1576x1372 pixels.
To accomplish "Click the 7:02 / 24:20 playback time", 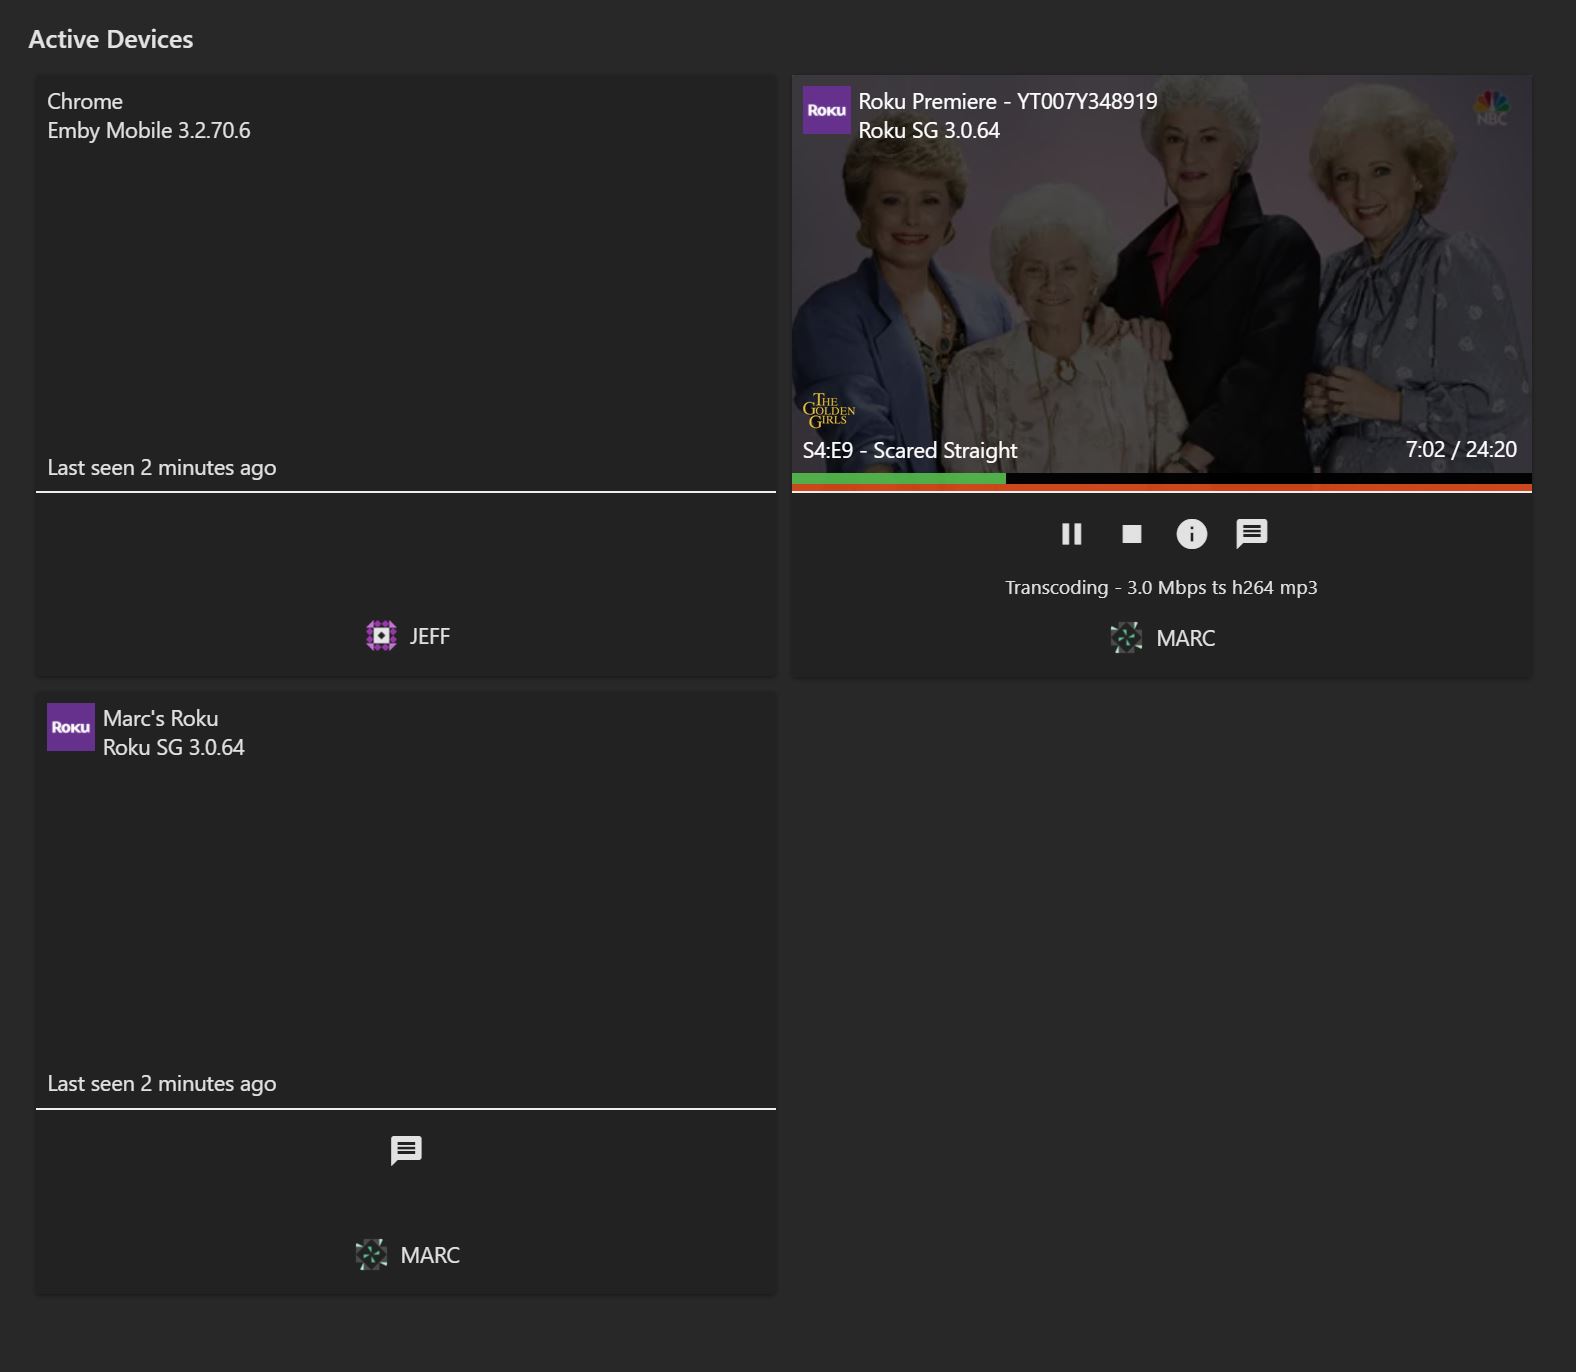I will (x=1461, y=449).
